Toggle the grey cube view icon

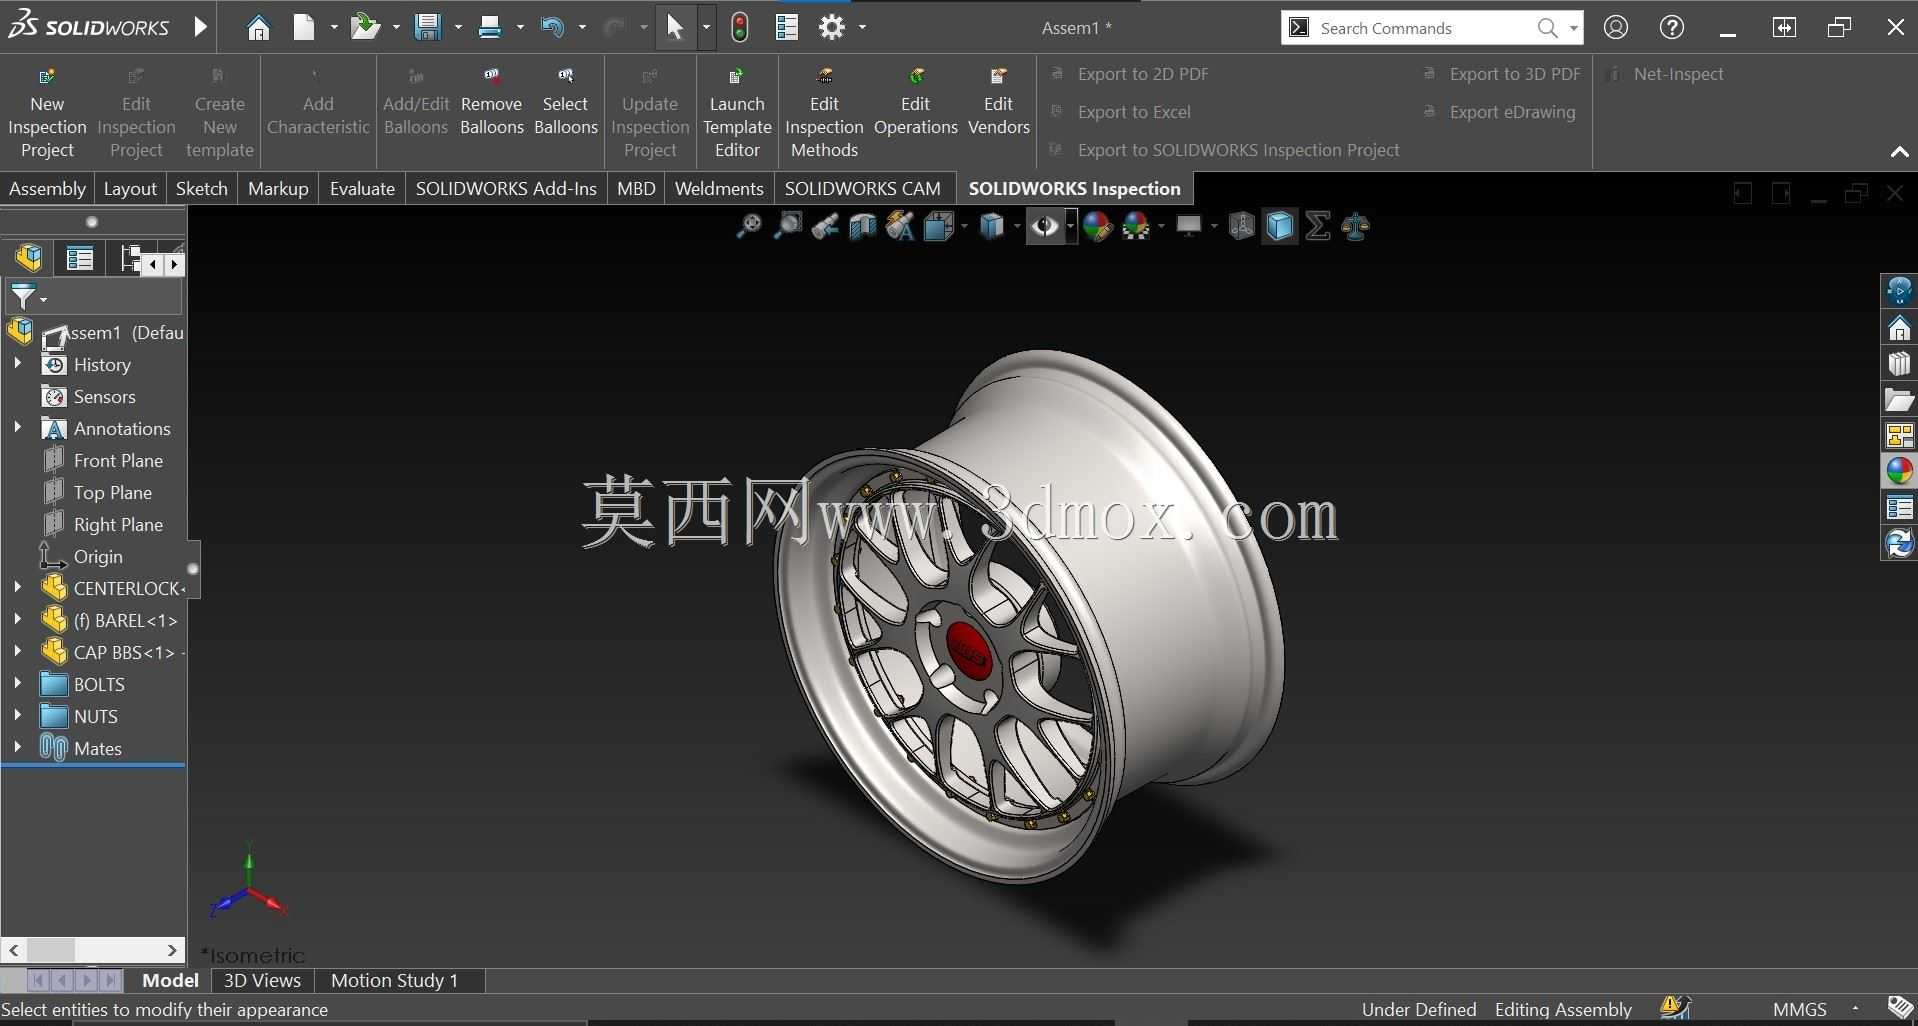pyautogui.click(x=1241, y=227)
